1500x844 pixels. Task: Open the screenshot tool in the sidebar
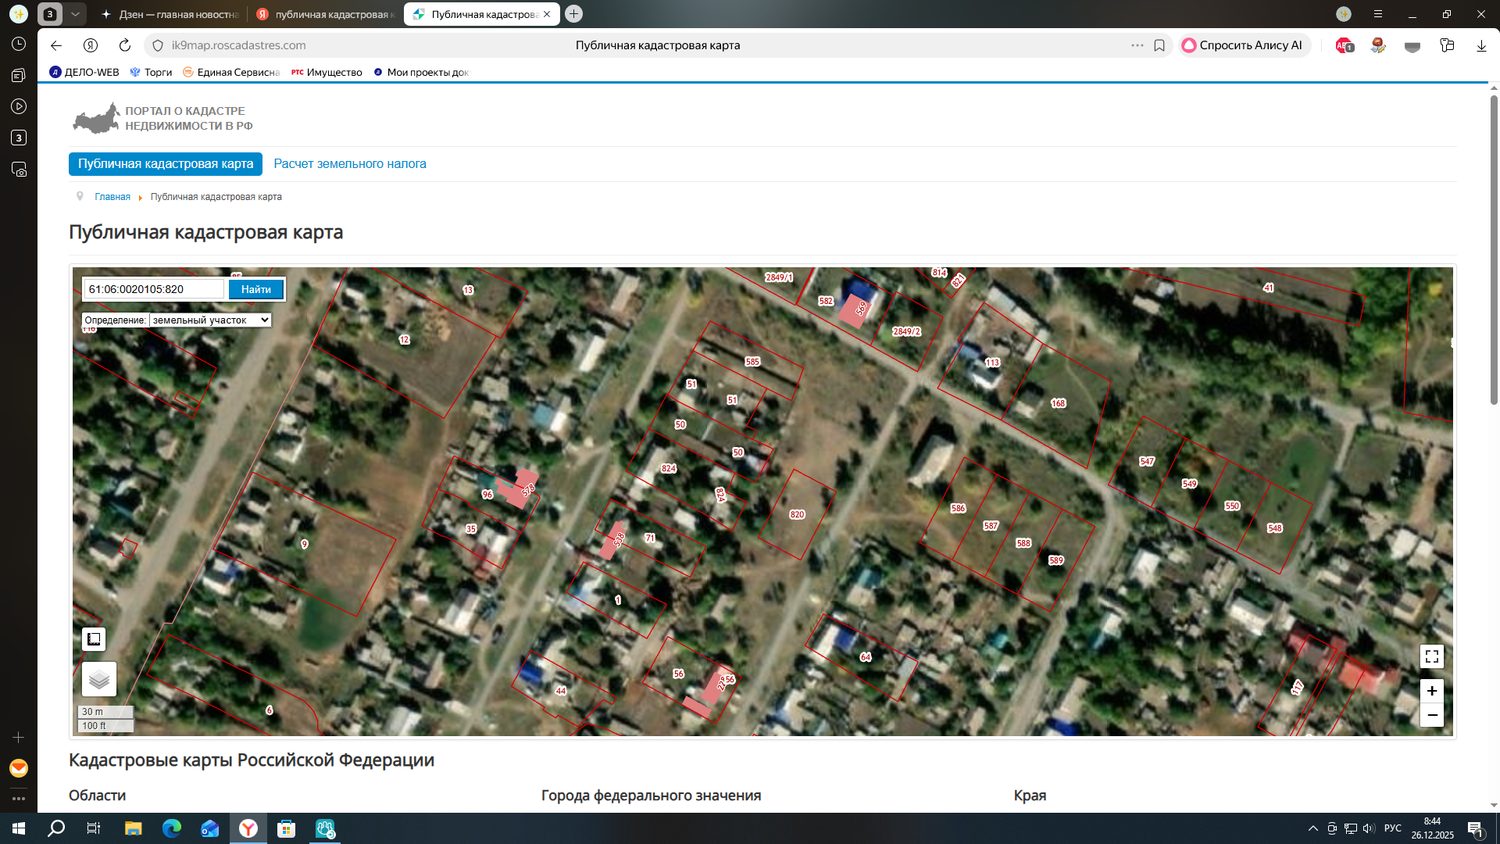click(x=18, y=169)
